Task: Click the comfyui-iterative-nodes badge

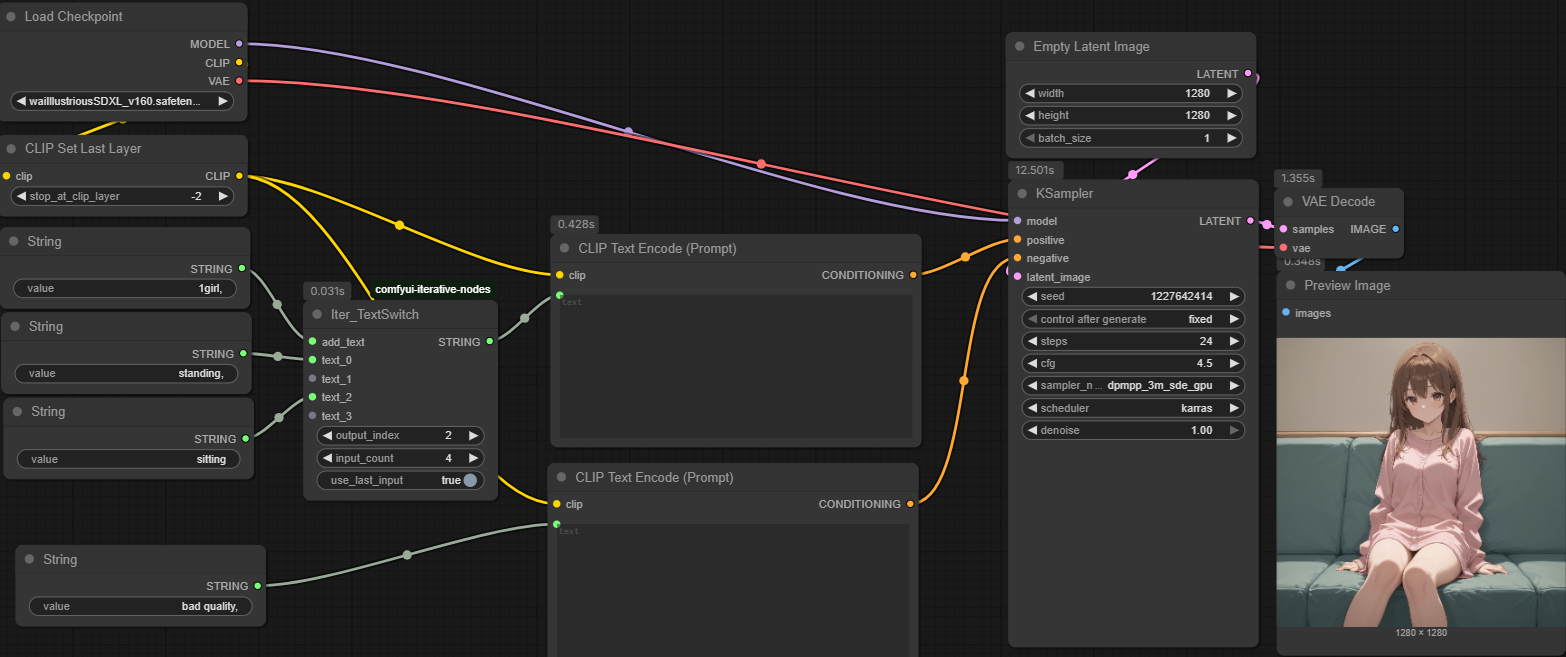Action: (x=433, y=289)
